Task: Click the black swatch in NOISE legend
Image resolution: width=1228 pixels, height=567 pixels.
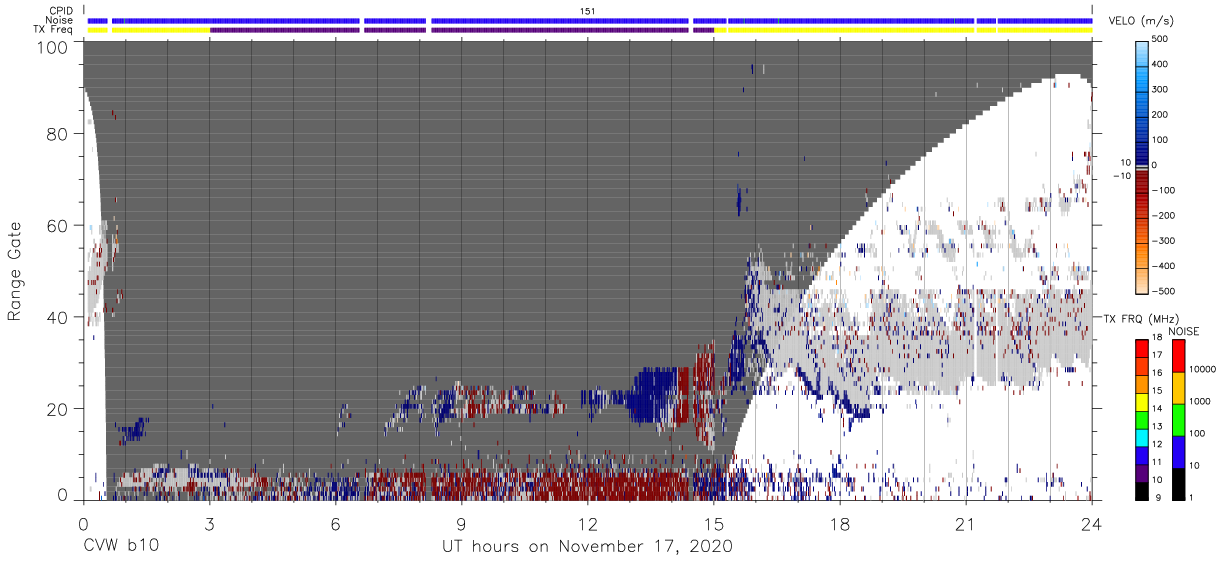Action: [1180, 483]
